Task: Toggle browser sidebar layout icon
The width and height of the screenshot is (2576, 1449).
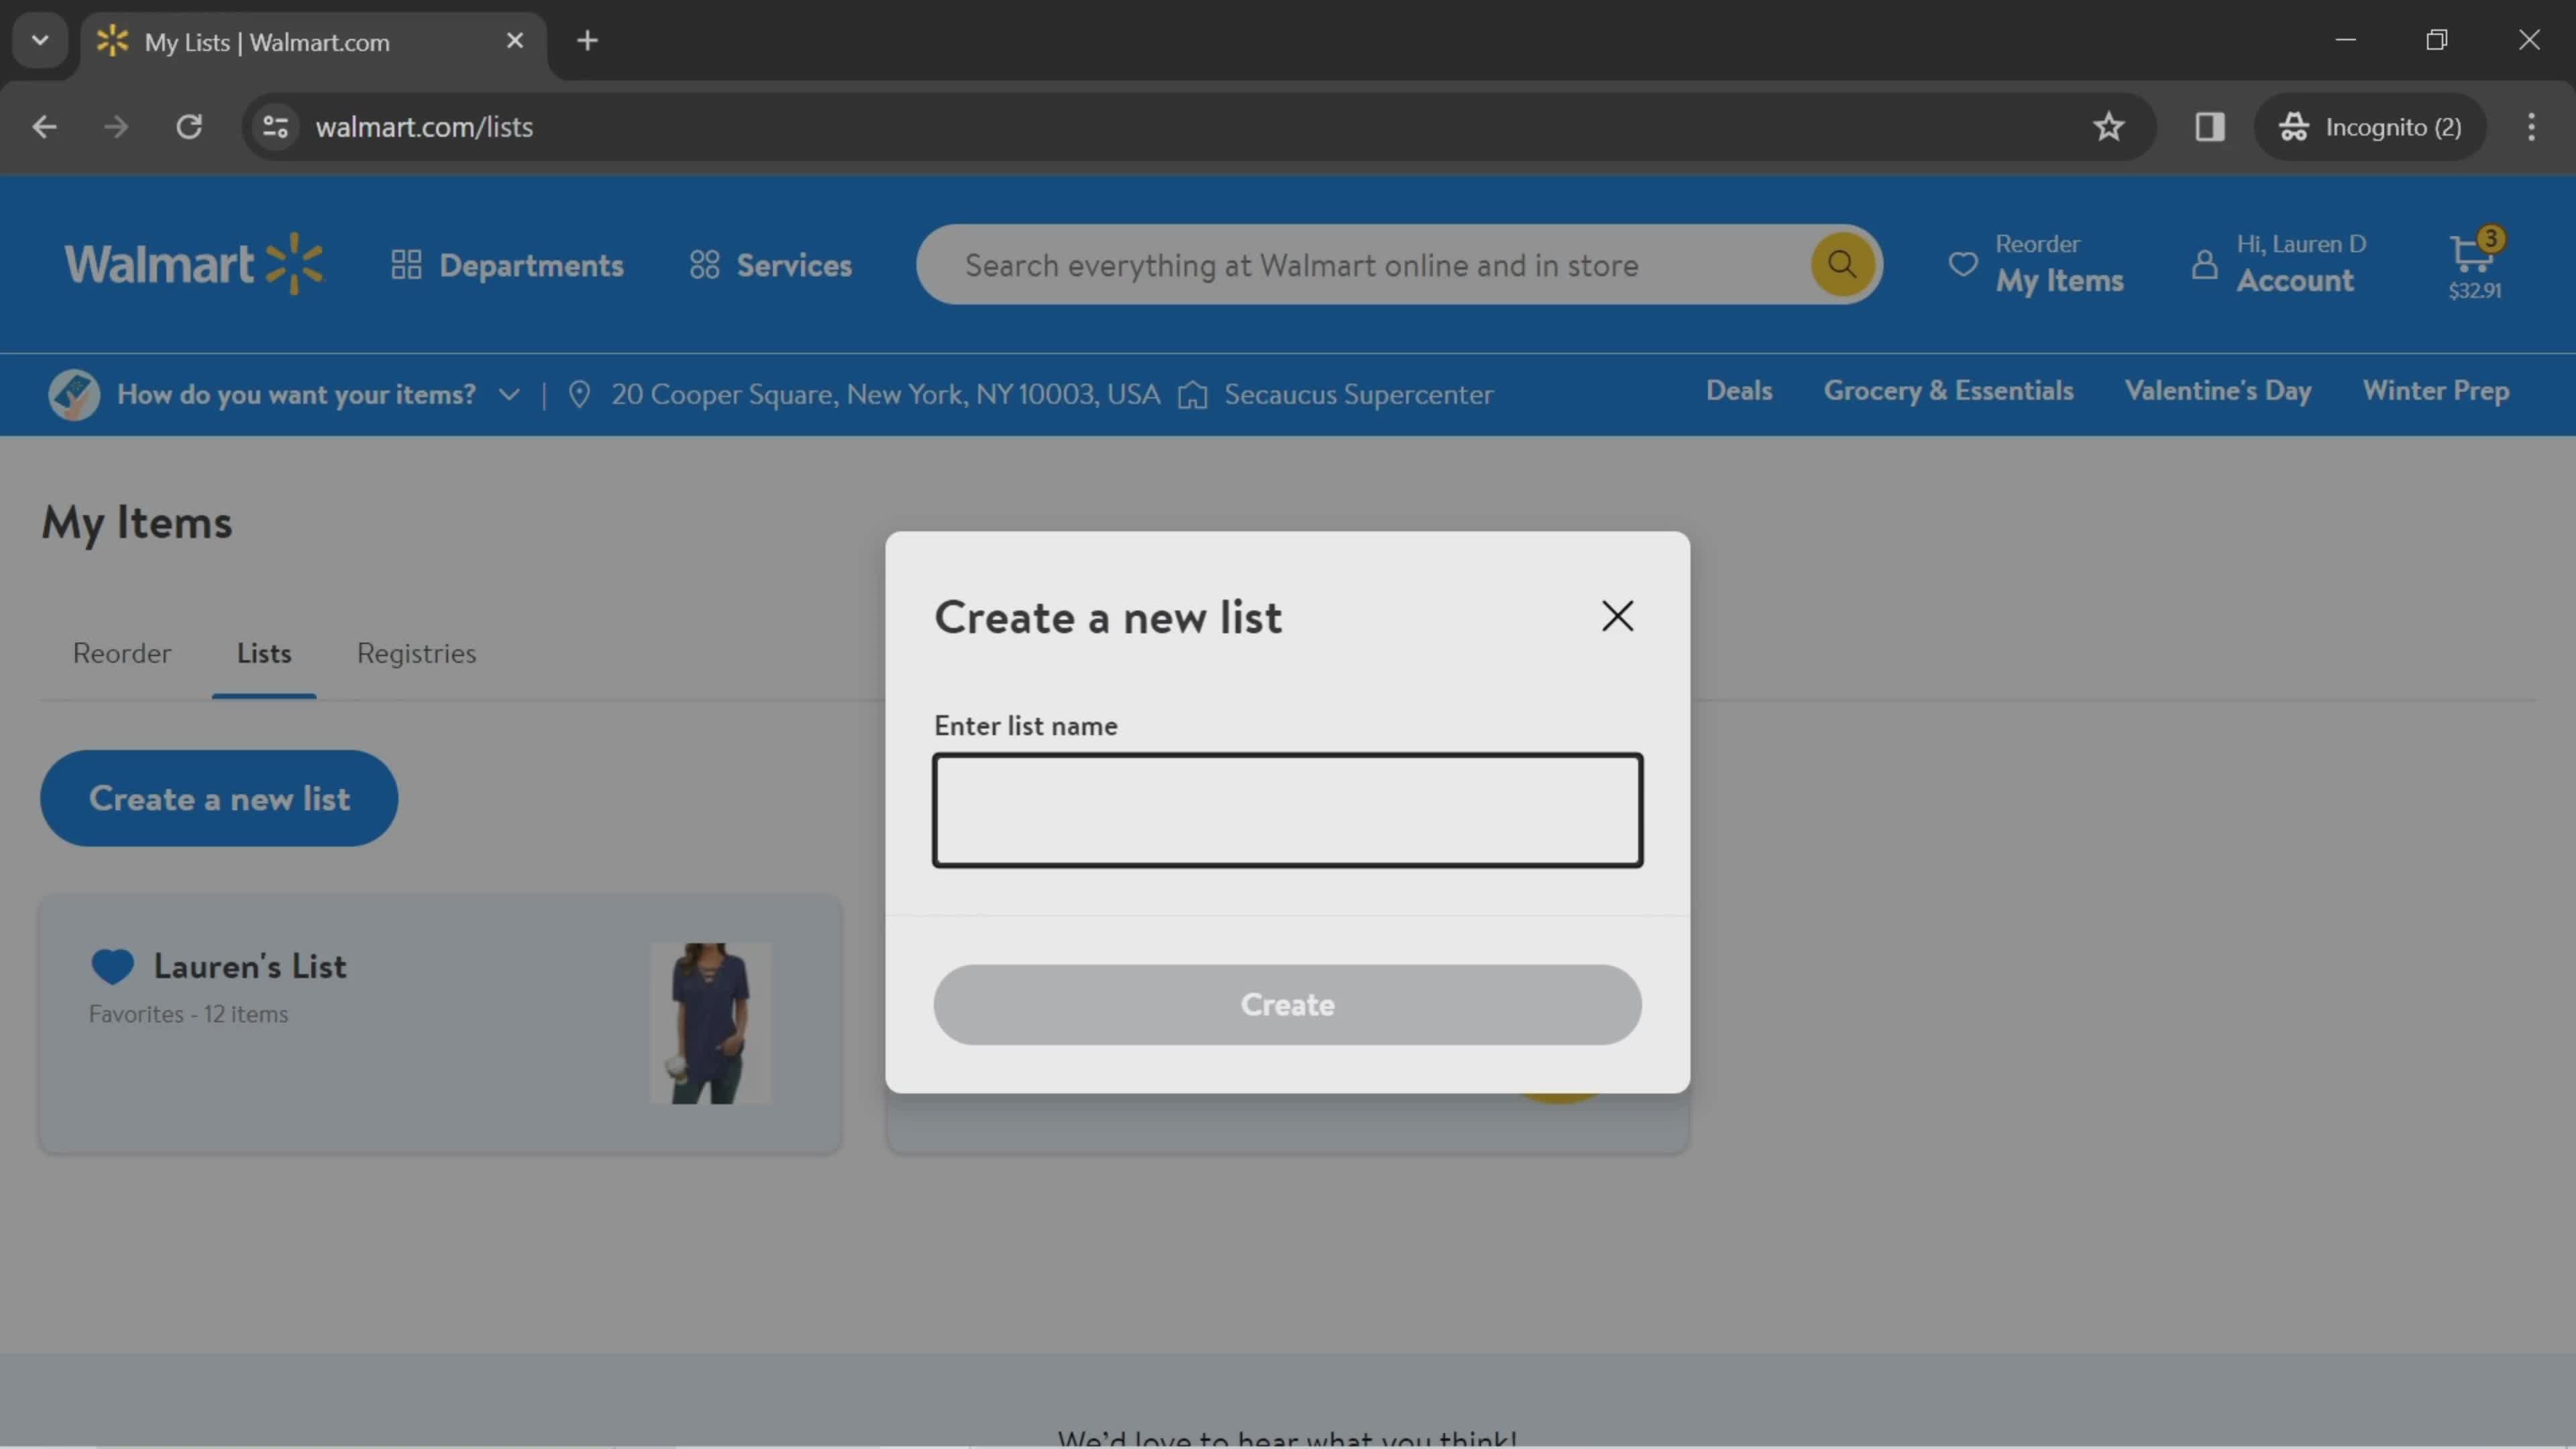Action: [x=2210, y=125]
